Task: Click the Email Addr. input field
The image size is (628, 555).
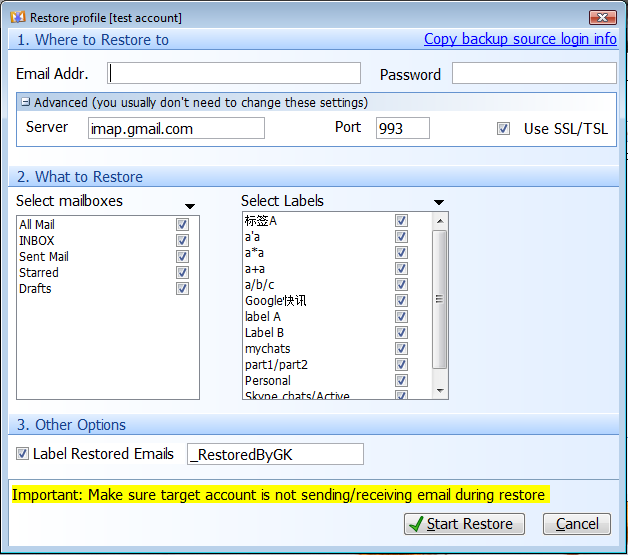Action: 234,73
